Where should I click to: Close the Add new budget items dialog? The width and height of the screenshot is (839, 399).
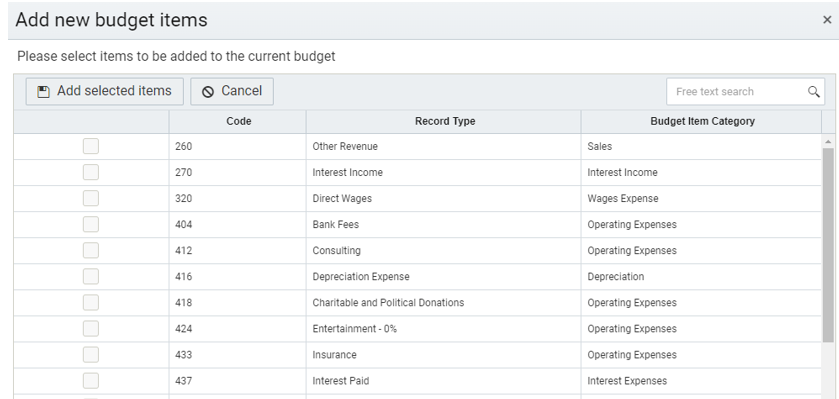[827, 20]
